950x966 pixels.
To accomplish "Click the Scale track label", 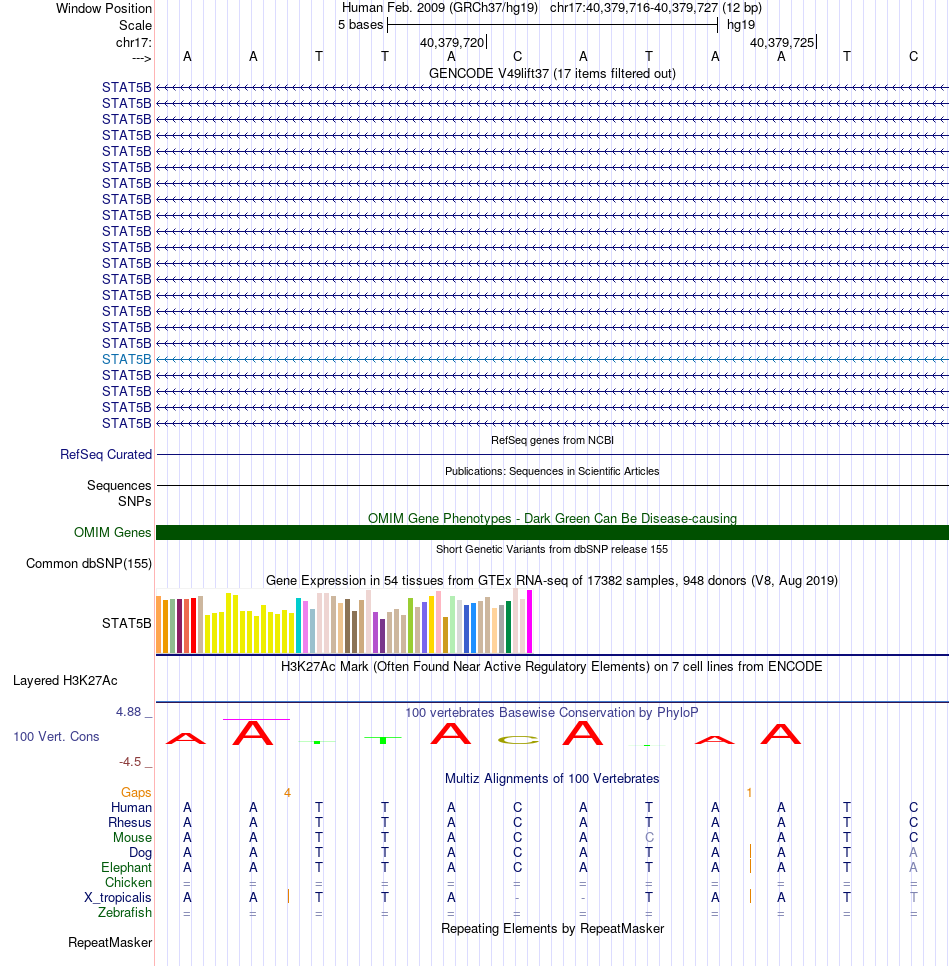I will coord(135,25).
